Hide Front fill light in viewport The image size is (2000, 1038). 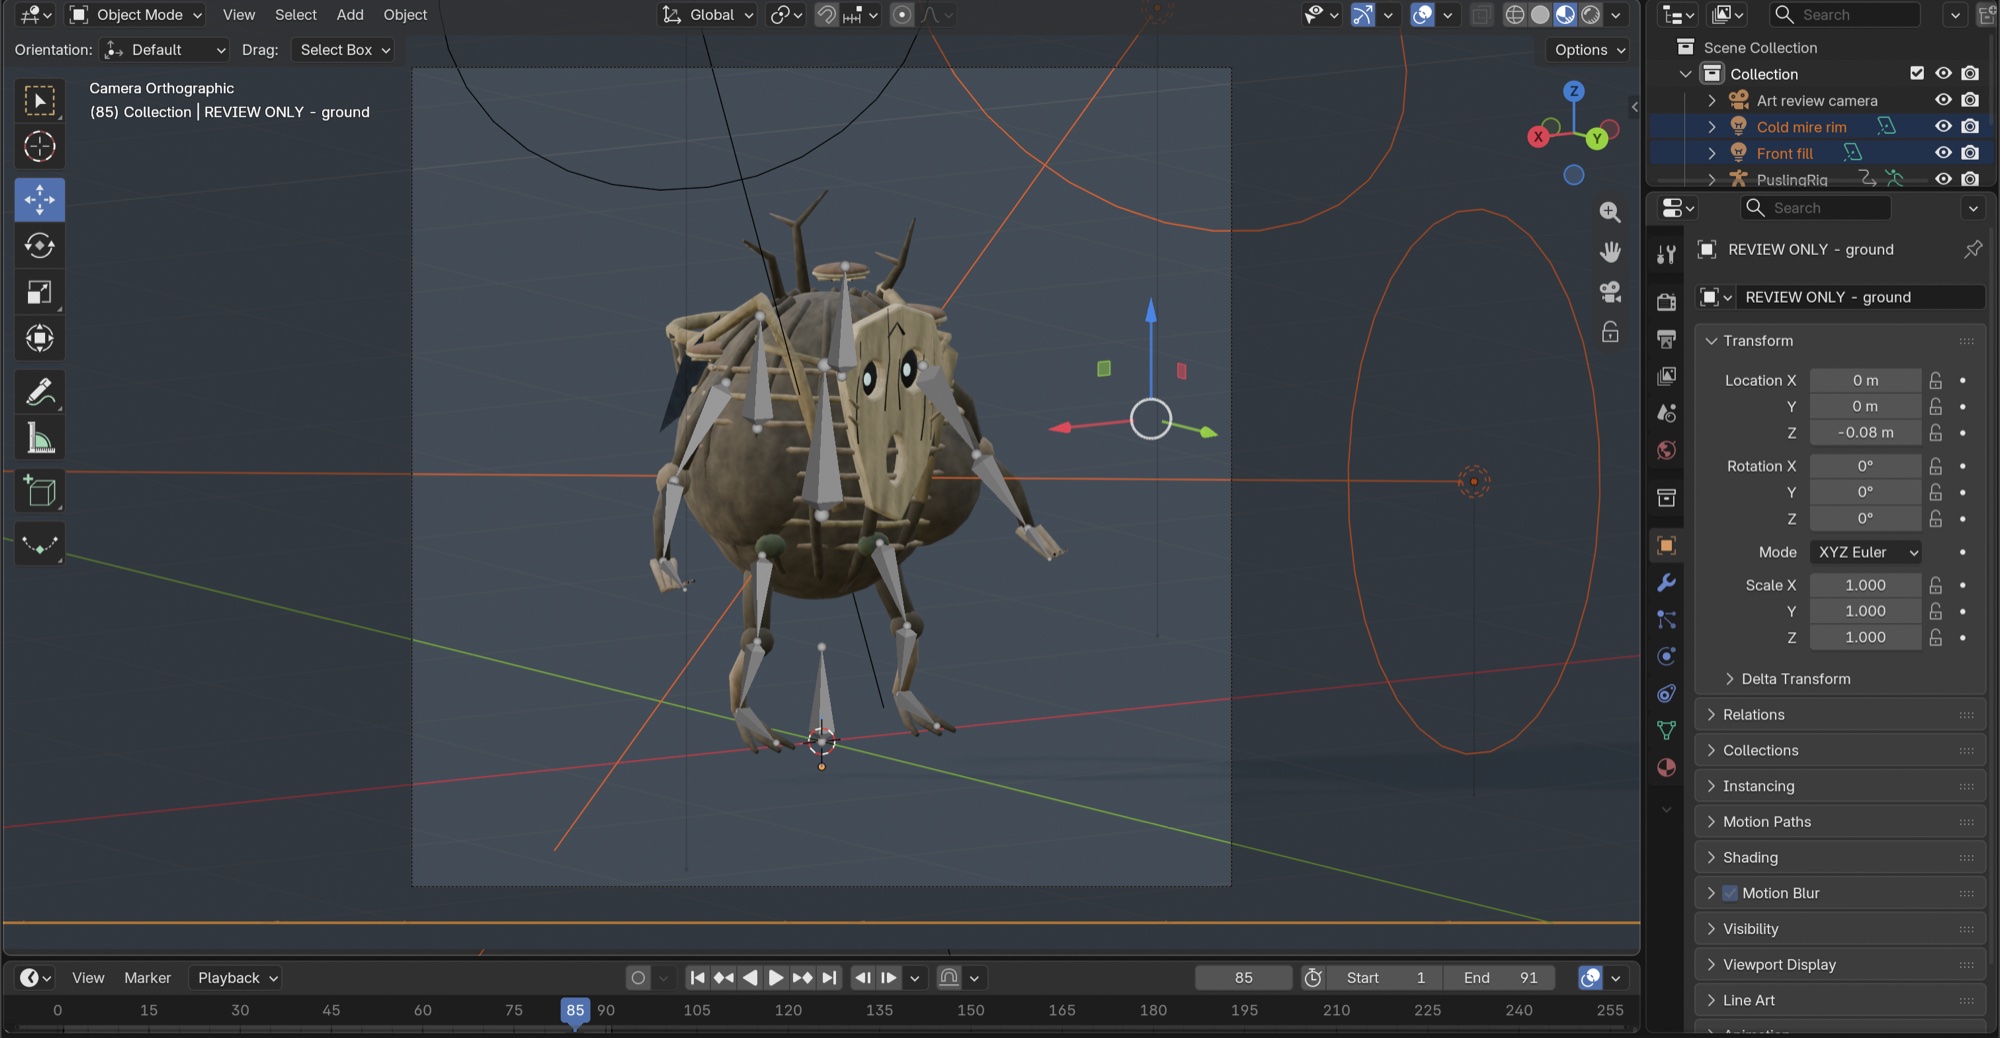pos(1943,153)
